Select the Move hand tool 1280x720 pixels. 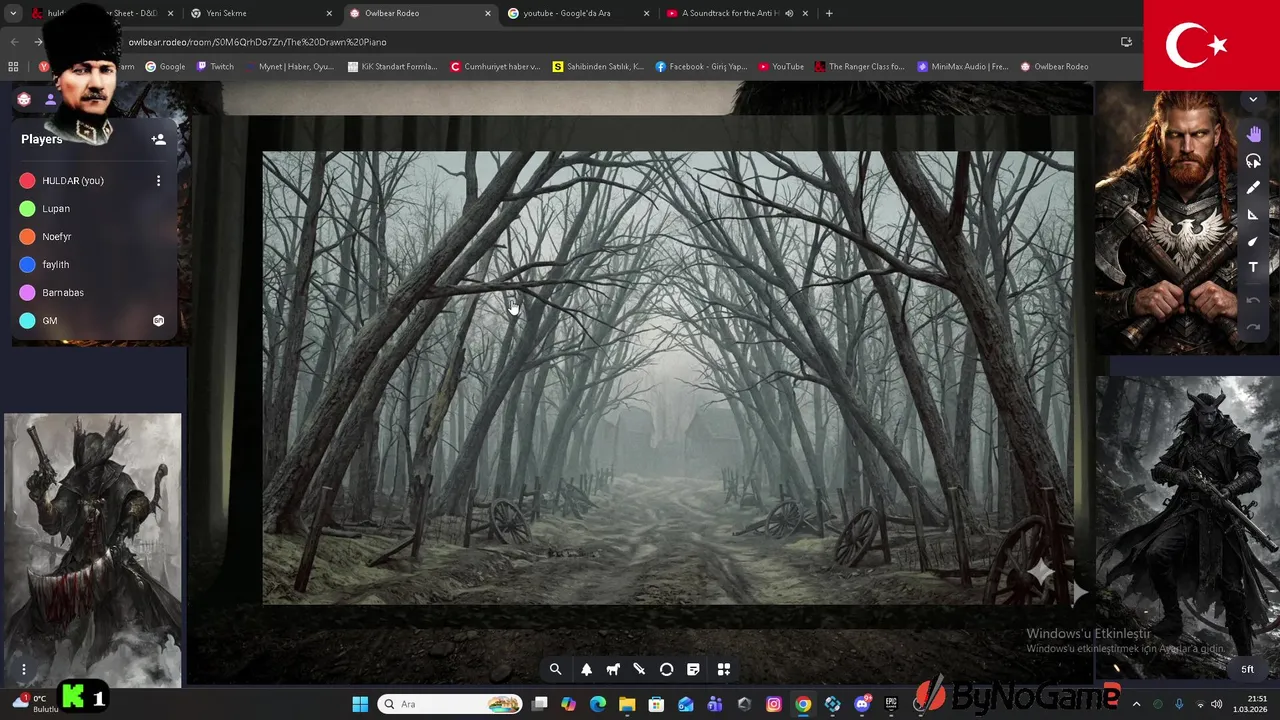(x=1254, y=134)
